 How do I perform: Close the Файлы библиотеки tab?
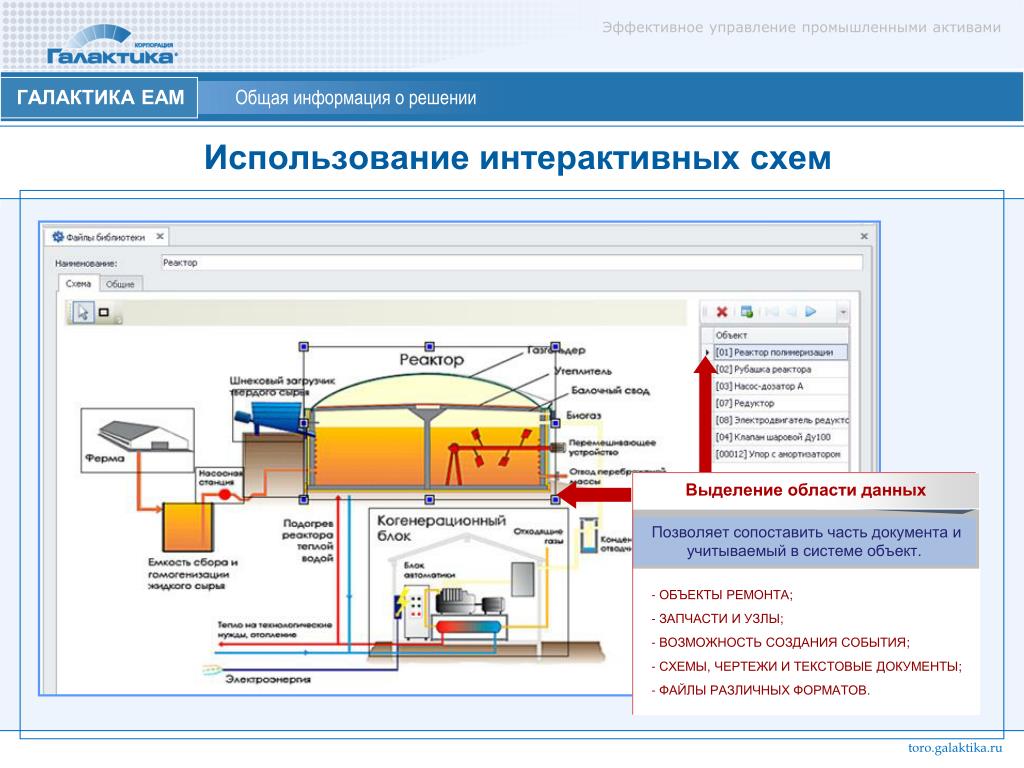point(160,236)
